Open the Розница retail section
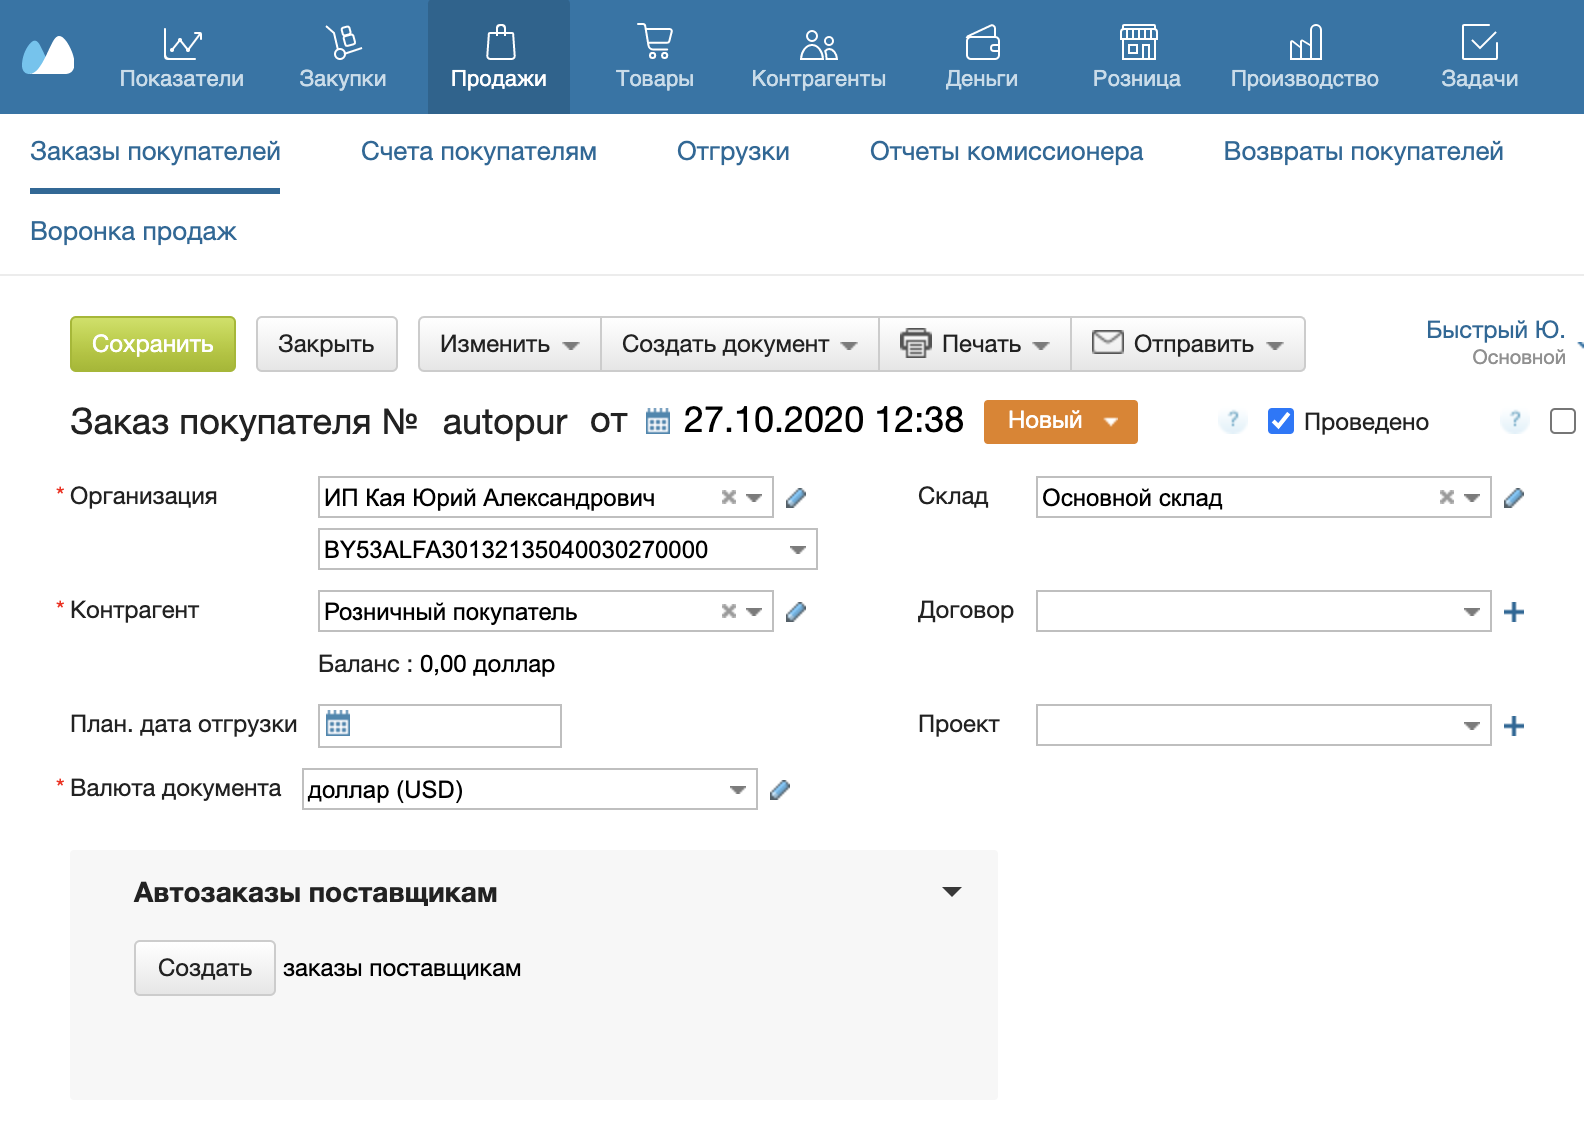The image size is (1584, 1124). pos(1137,57)
